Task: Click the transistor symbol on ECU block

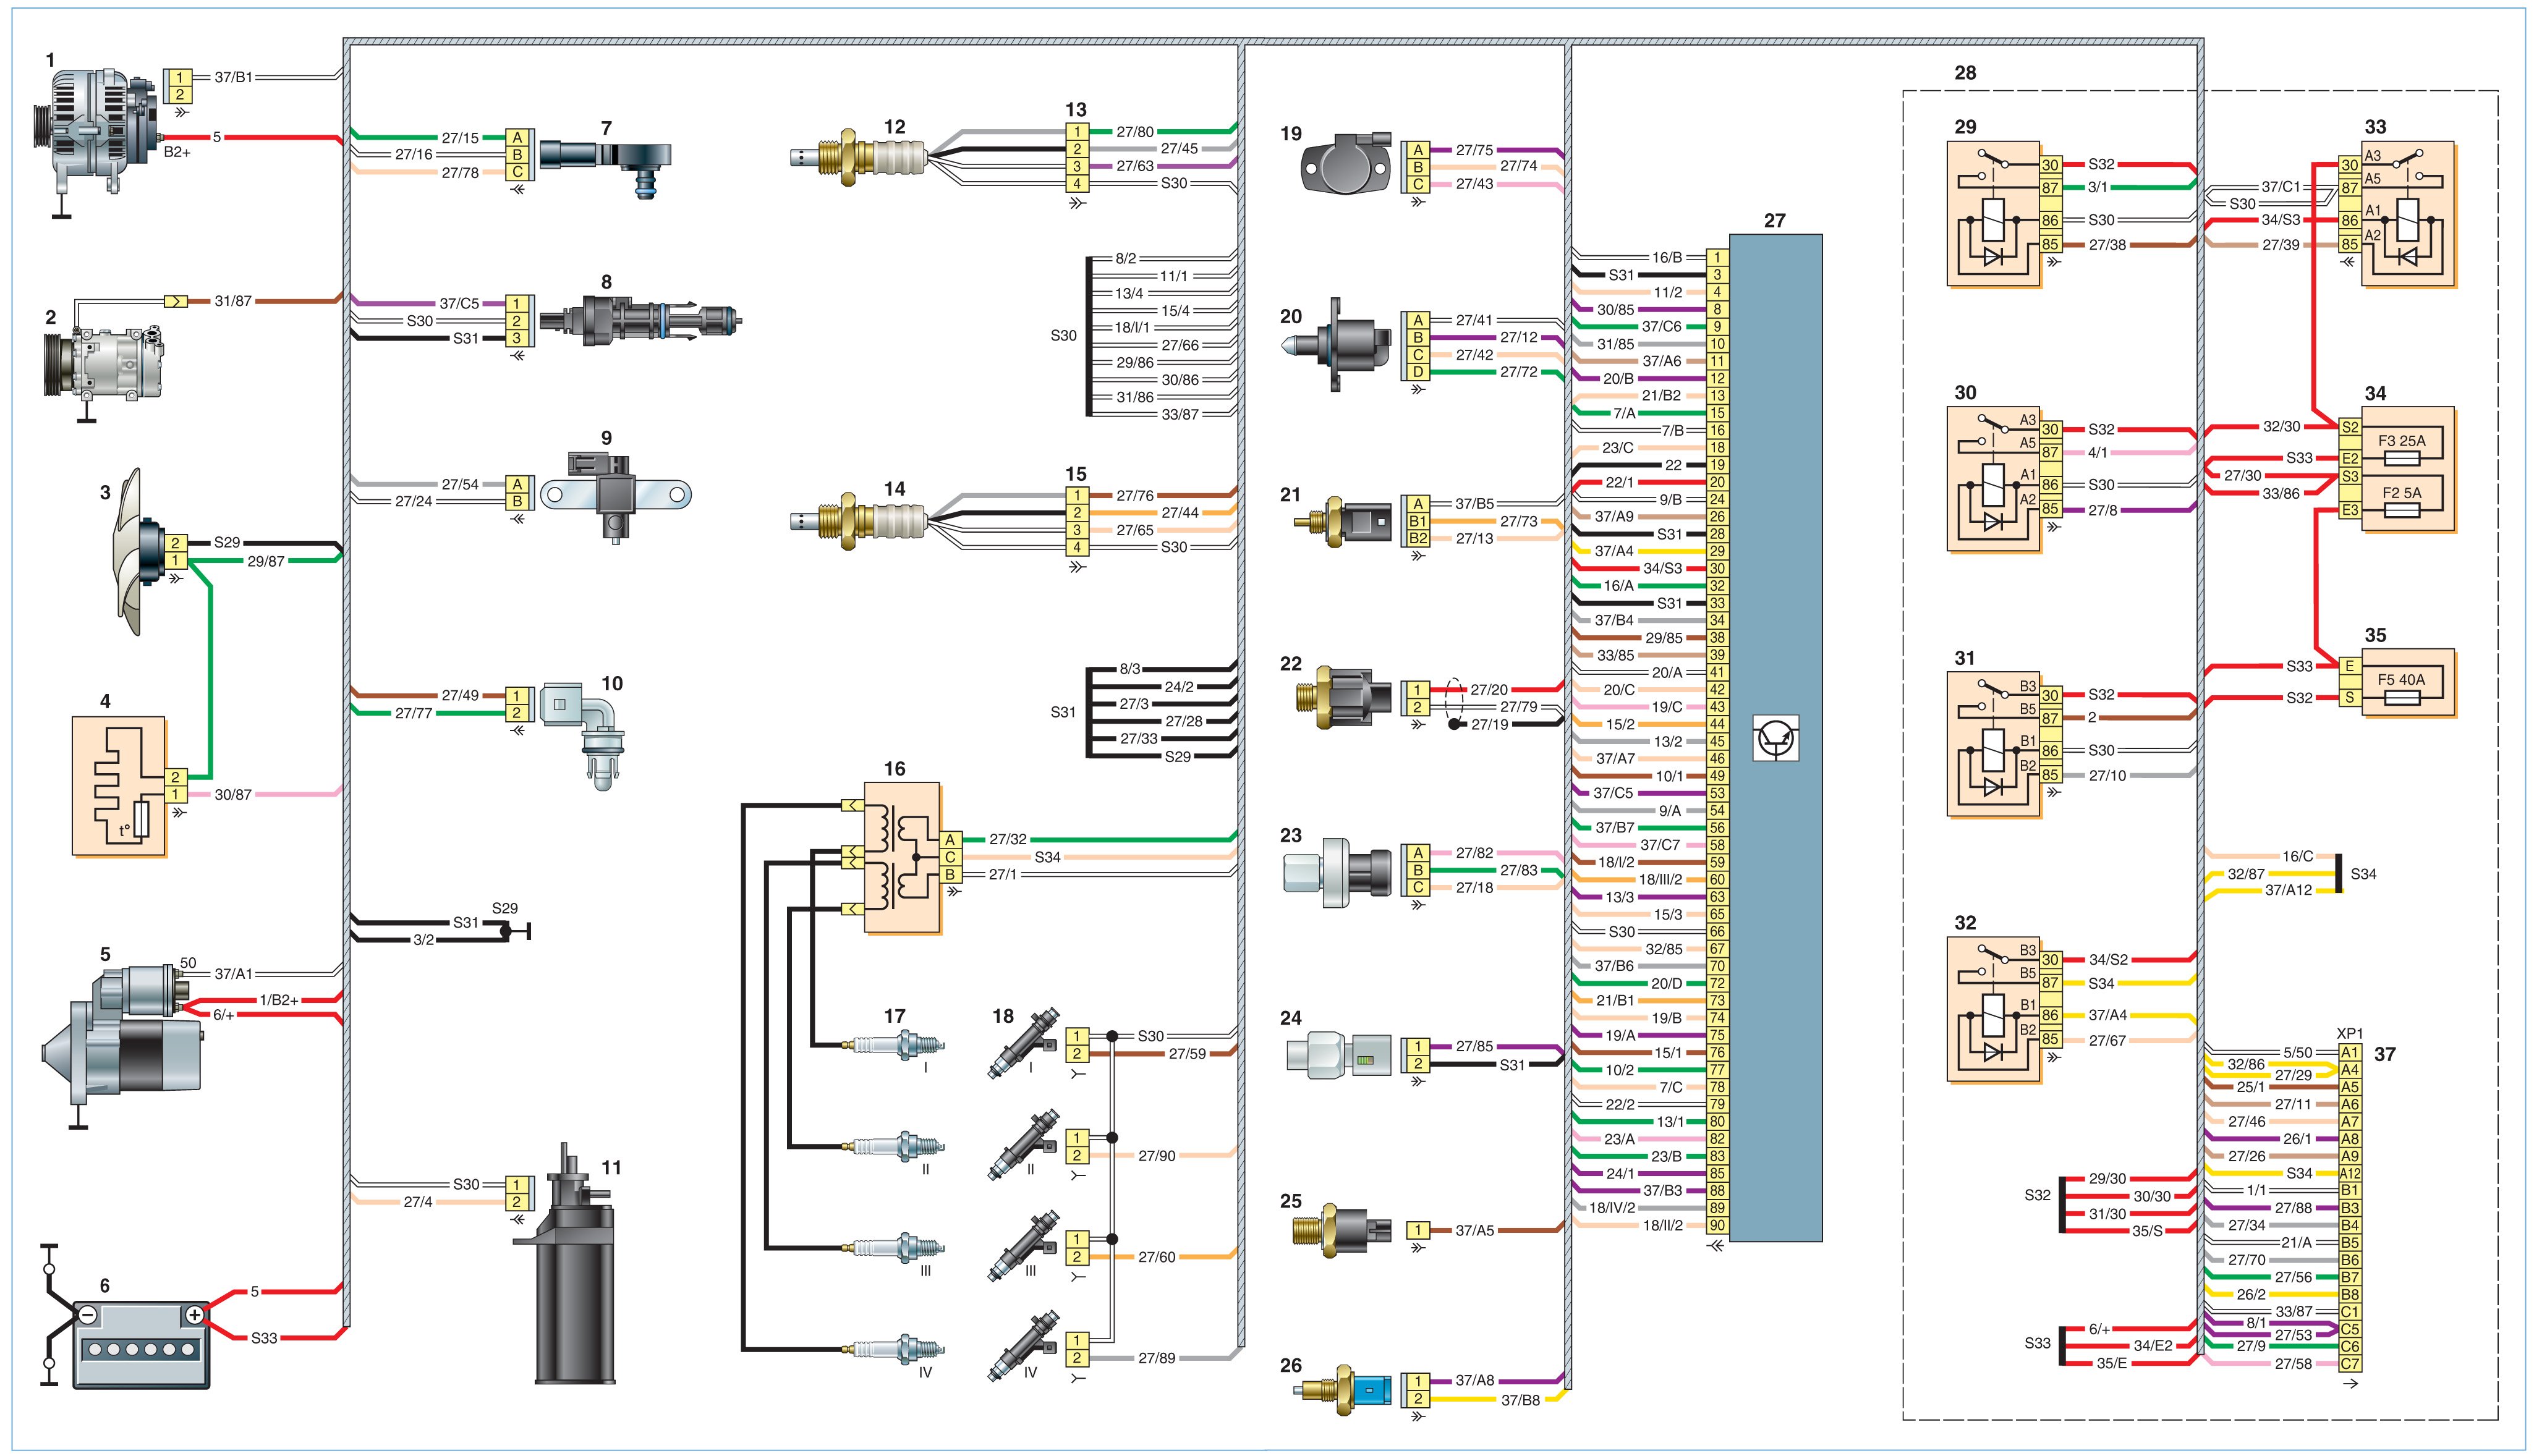Action: (x=1776, y=738)
